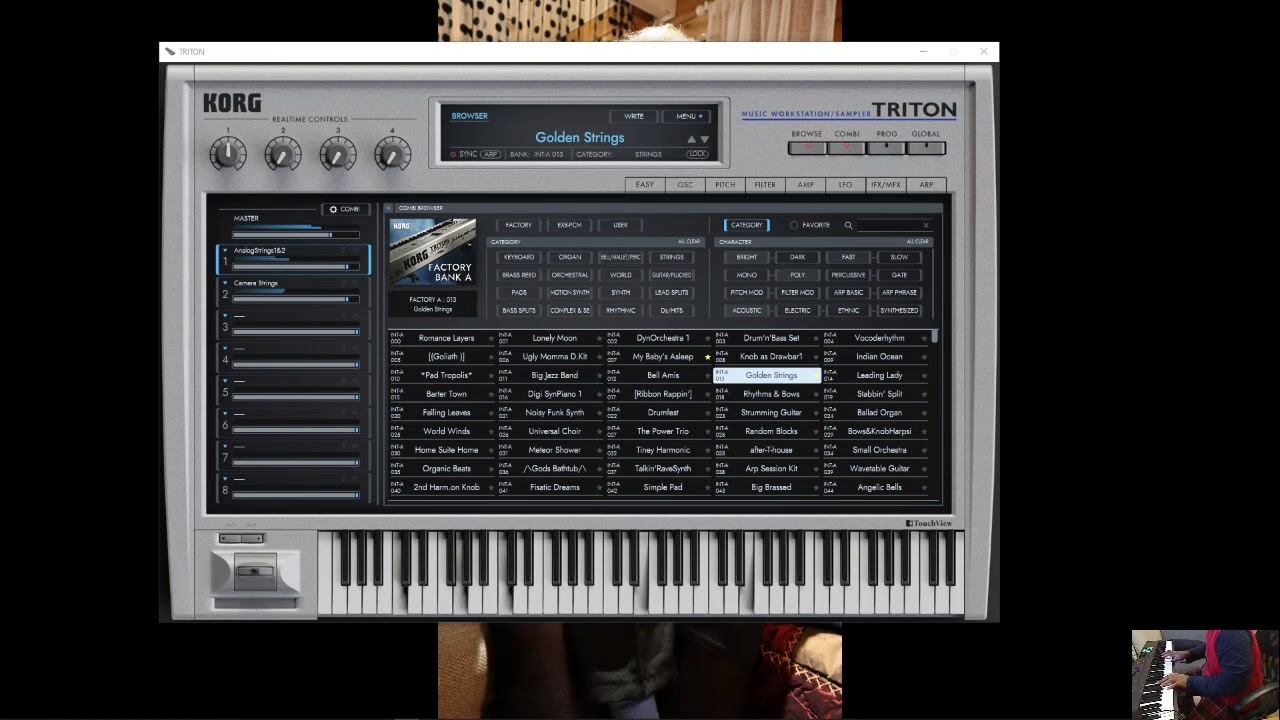The image size is (1280, 720).
Task: Click the pitch bend joystick
Action: (254, 572)
